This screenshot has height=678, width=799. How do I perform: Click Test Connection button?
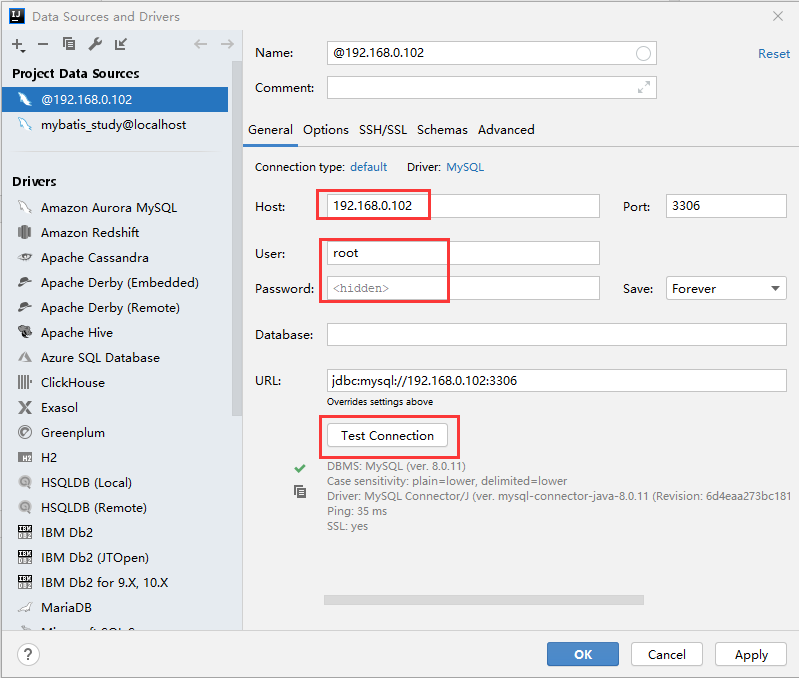point(387,436)
